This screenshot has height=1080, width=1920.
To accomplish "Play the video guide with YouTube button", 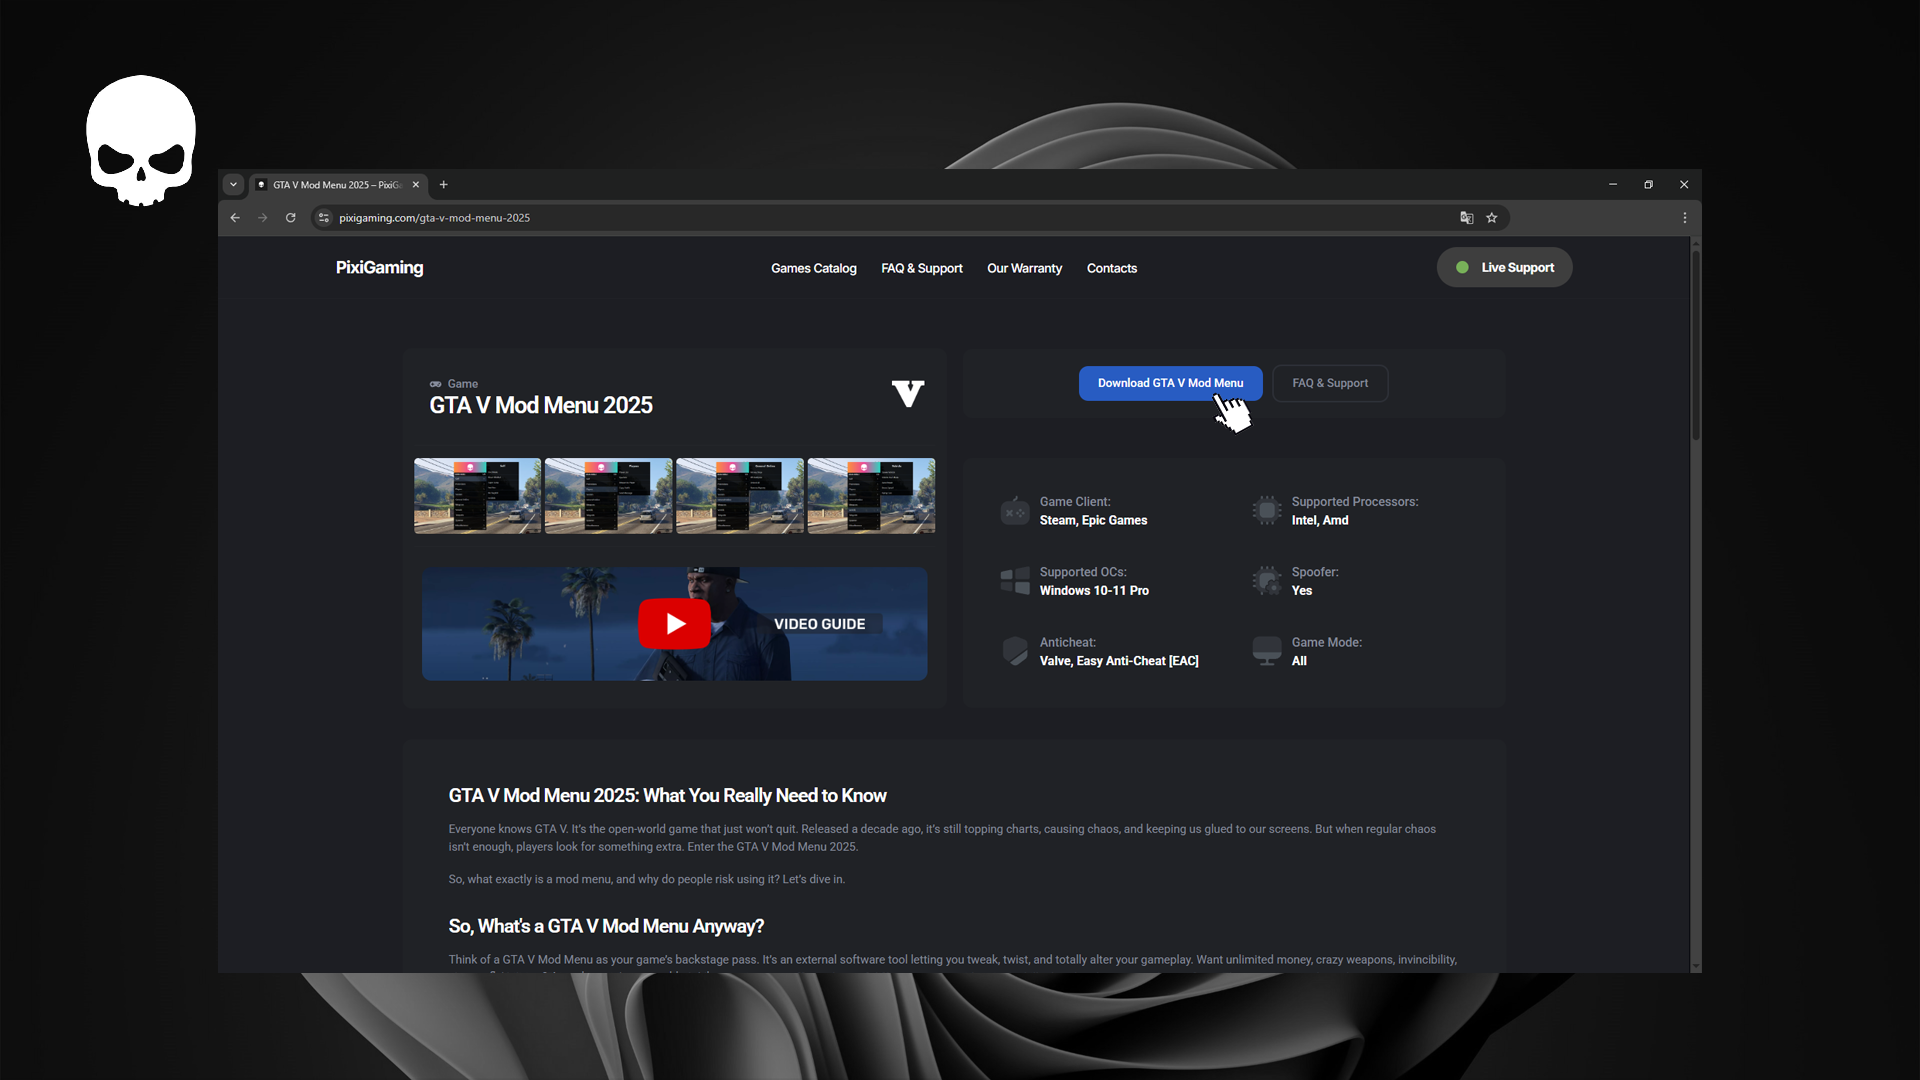I will pos(675,624).
